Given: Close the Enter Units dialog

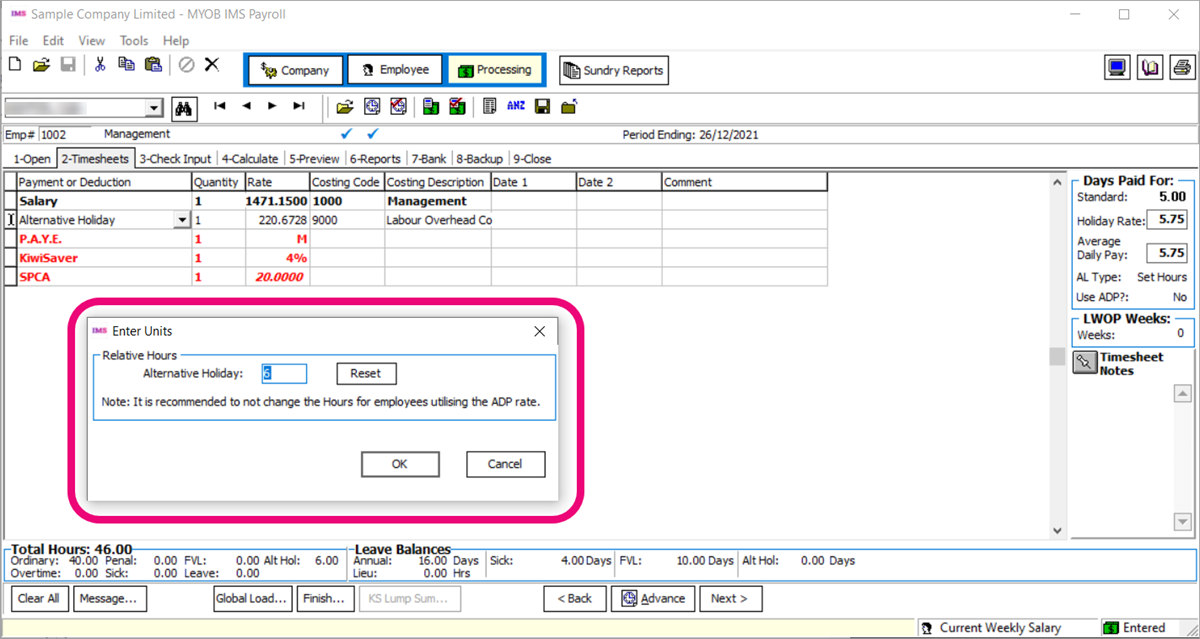Looking at the screenshot, I should click(539, 331).
